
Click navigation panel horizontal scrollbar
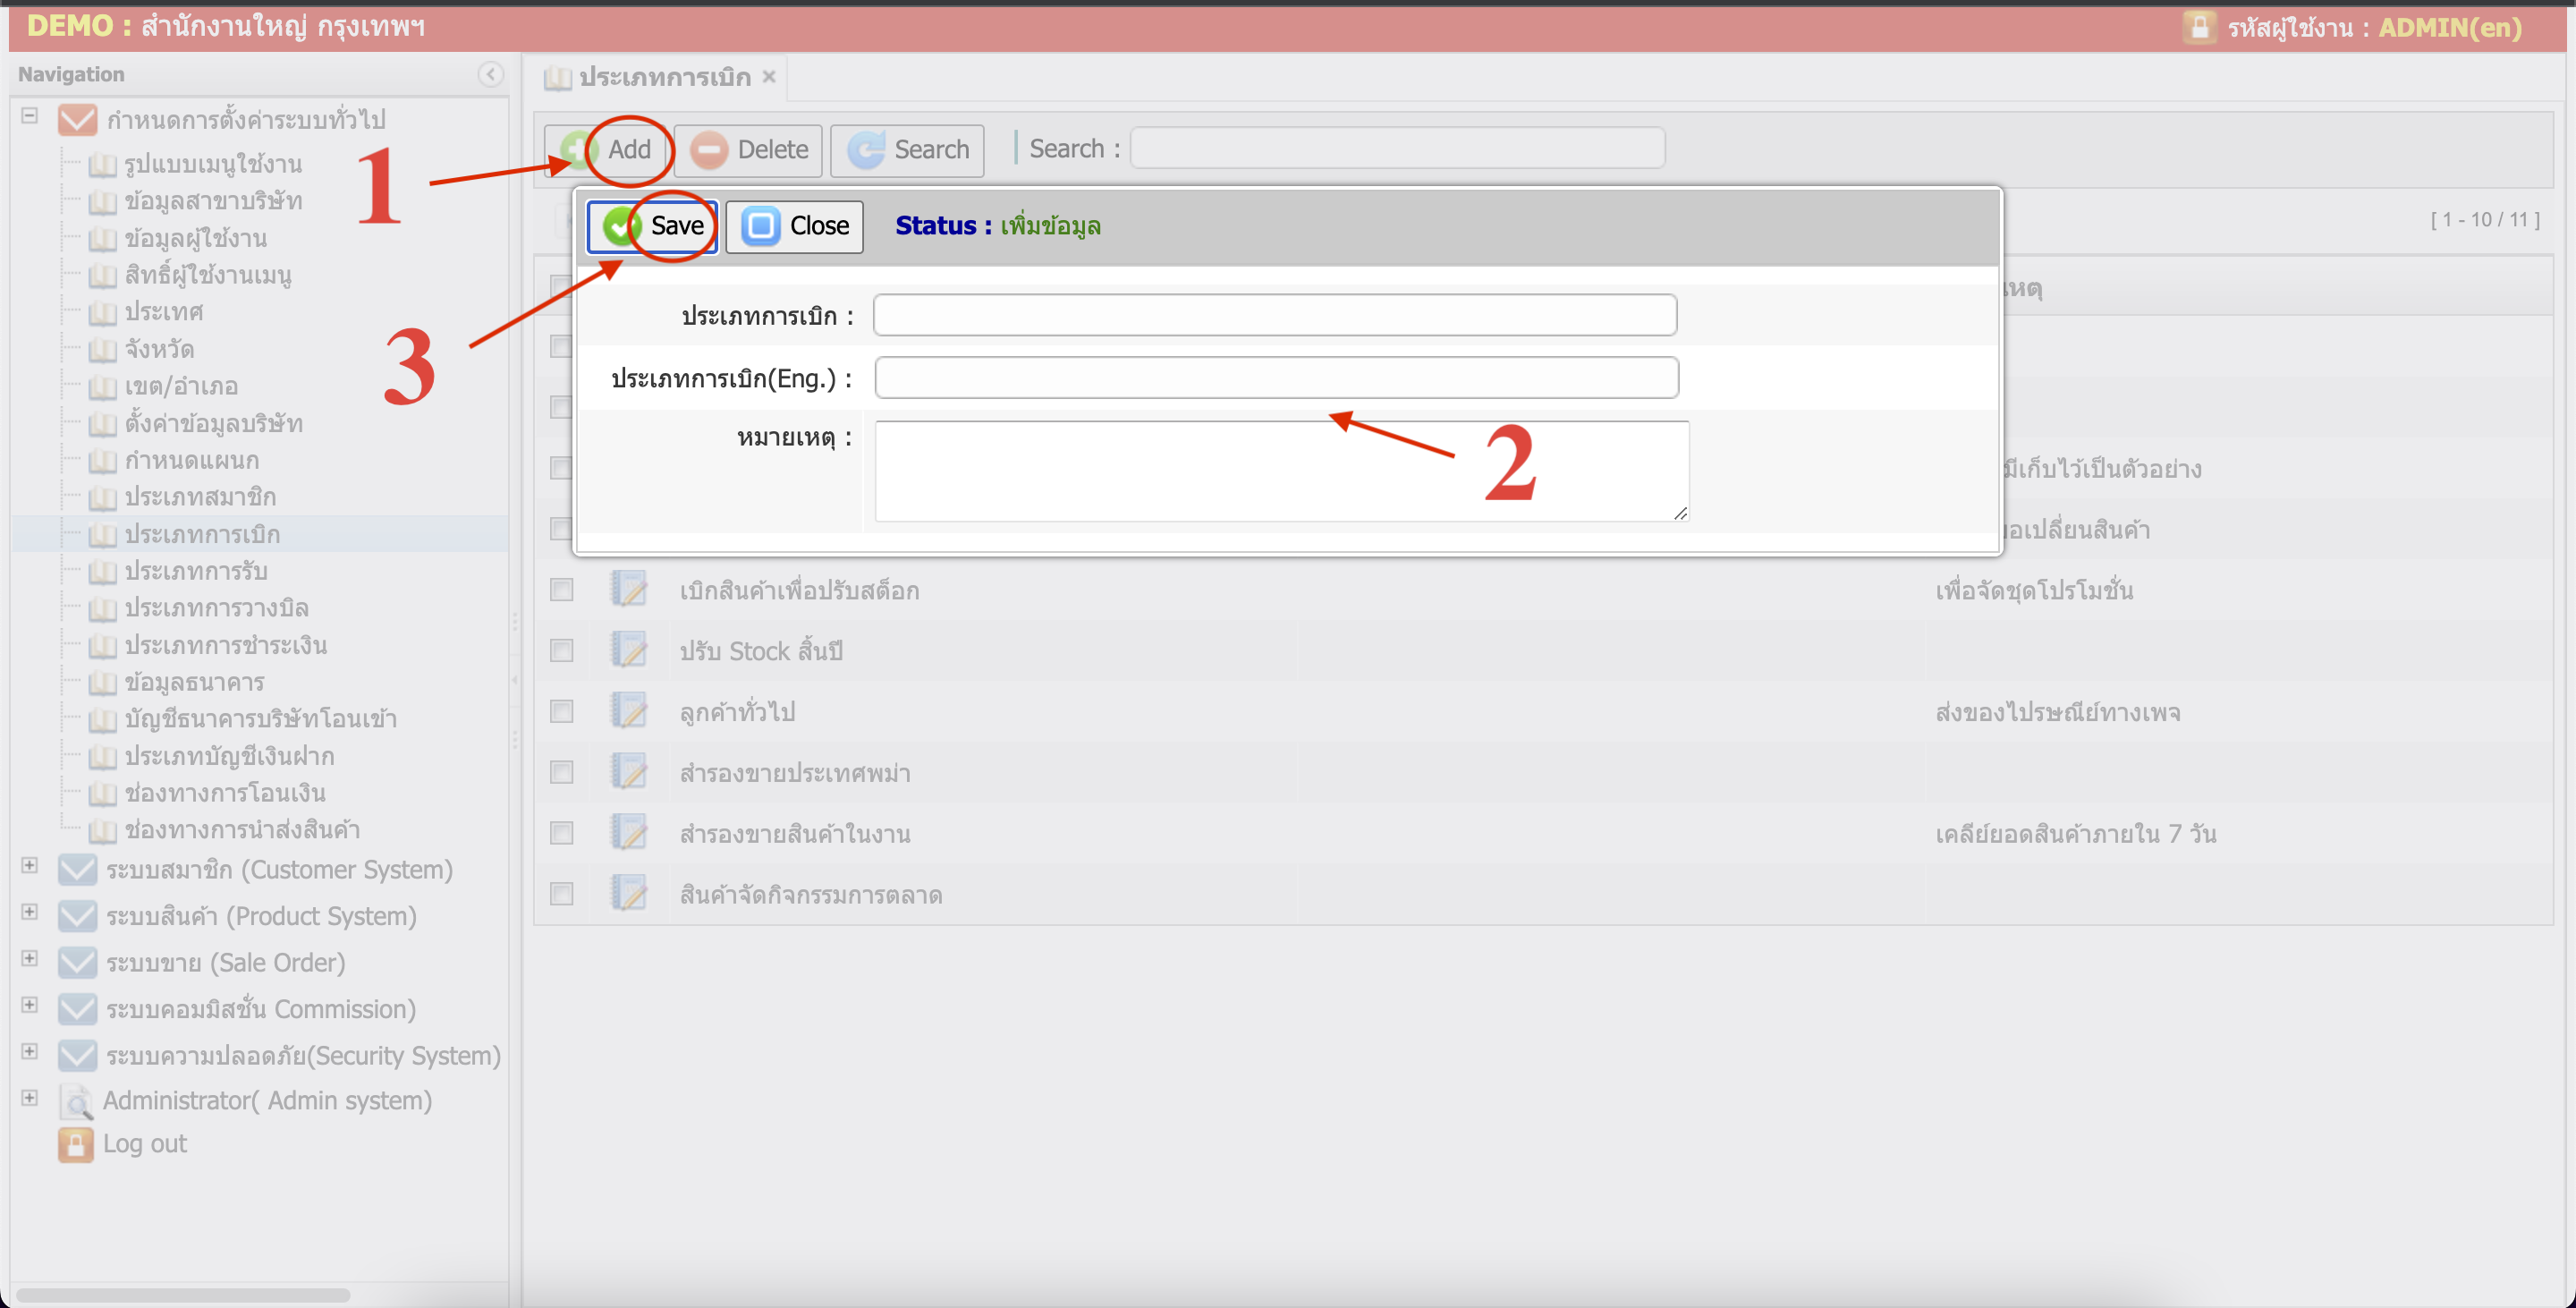click(183, 1295)
